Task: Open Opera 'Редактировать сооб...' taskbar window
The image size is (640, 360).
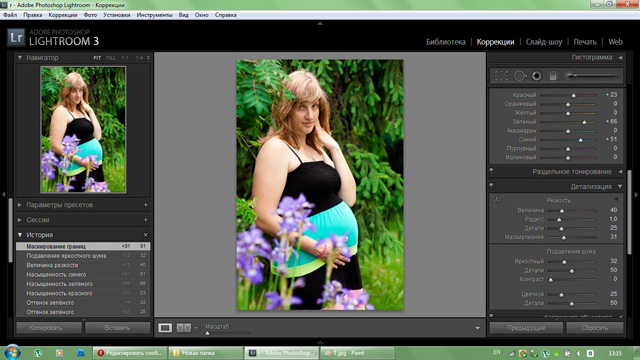Action: [130, 353]
